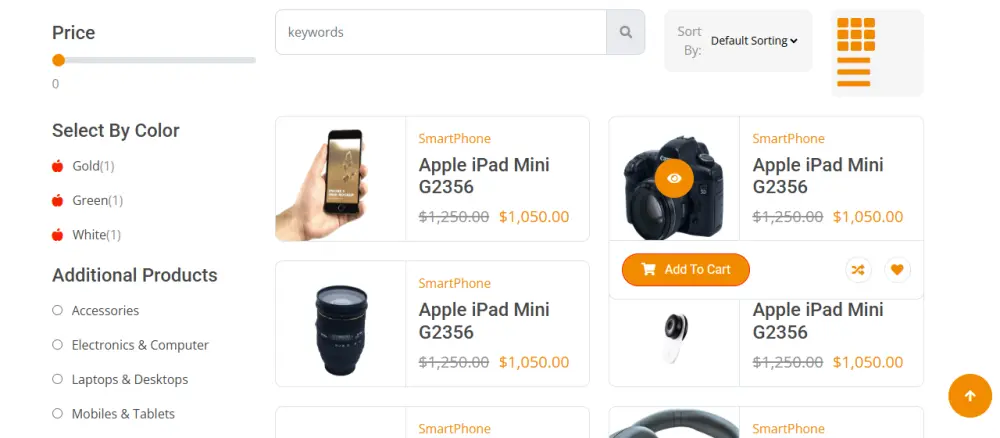This screenshot has width=1000, height=438.
Task: Select Electronics & Computer radio option
Action: click(x=58, y=345)
